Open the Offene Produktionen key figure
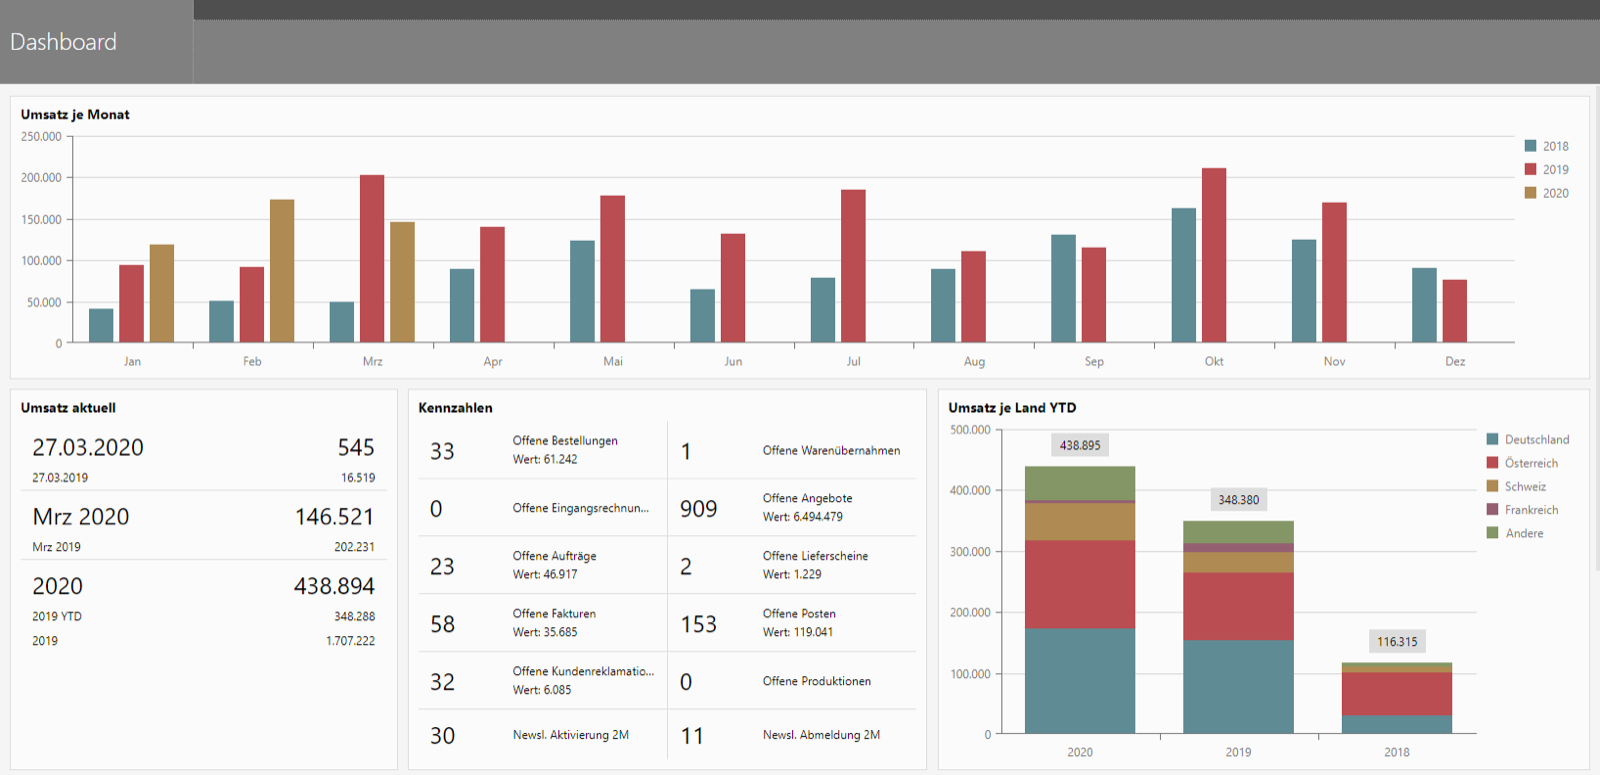This screenshot has height=775, width=1600. 793,681
